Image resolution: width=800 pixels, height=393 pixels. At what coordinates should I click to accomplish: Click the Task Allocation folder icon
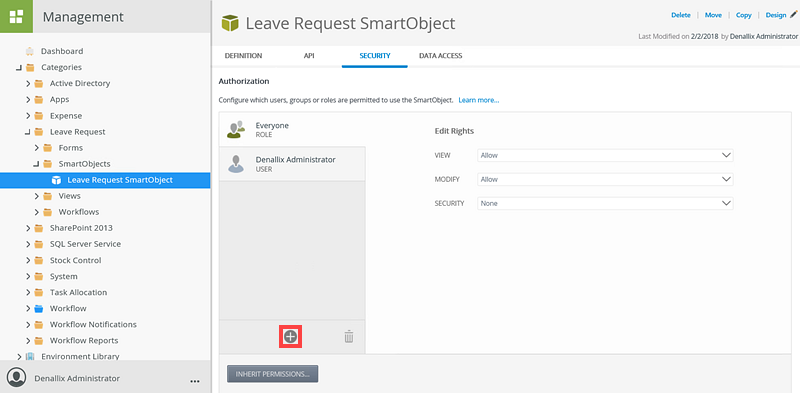pyautogui.click(x=39, y=292)
